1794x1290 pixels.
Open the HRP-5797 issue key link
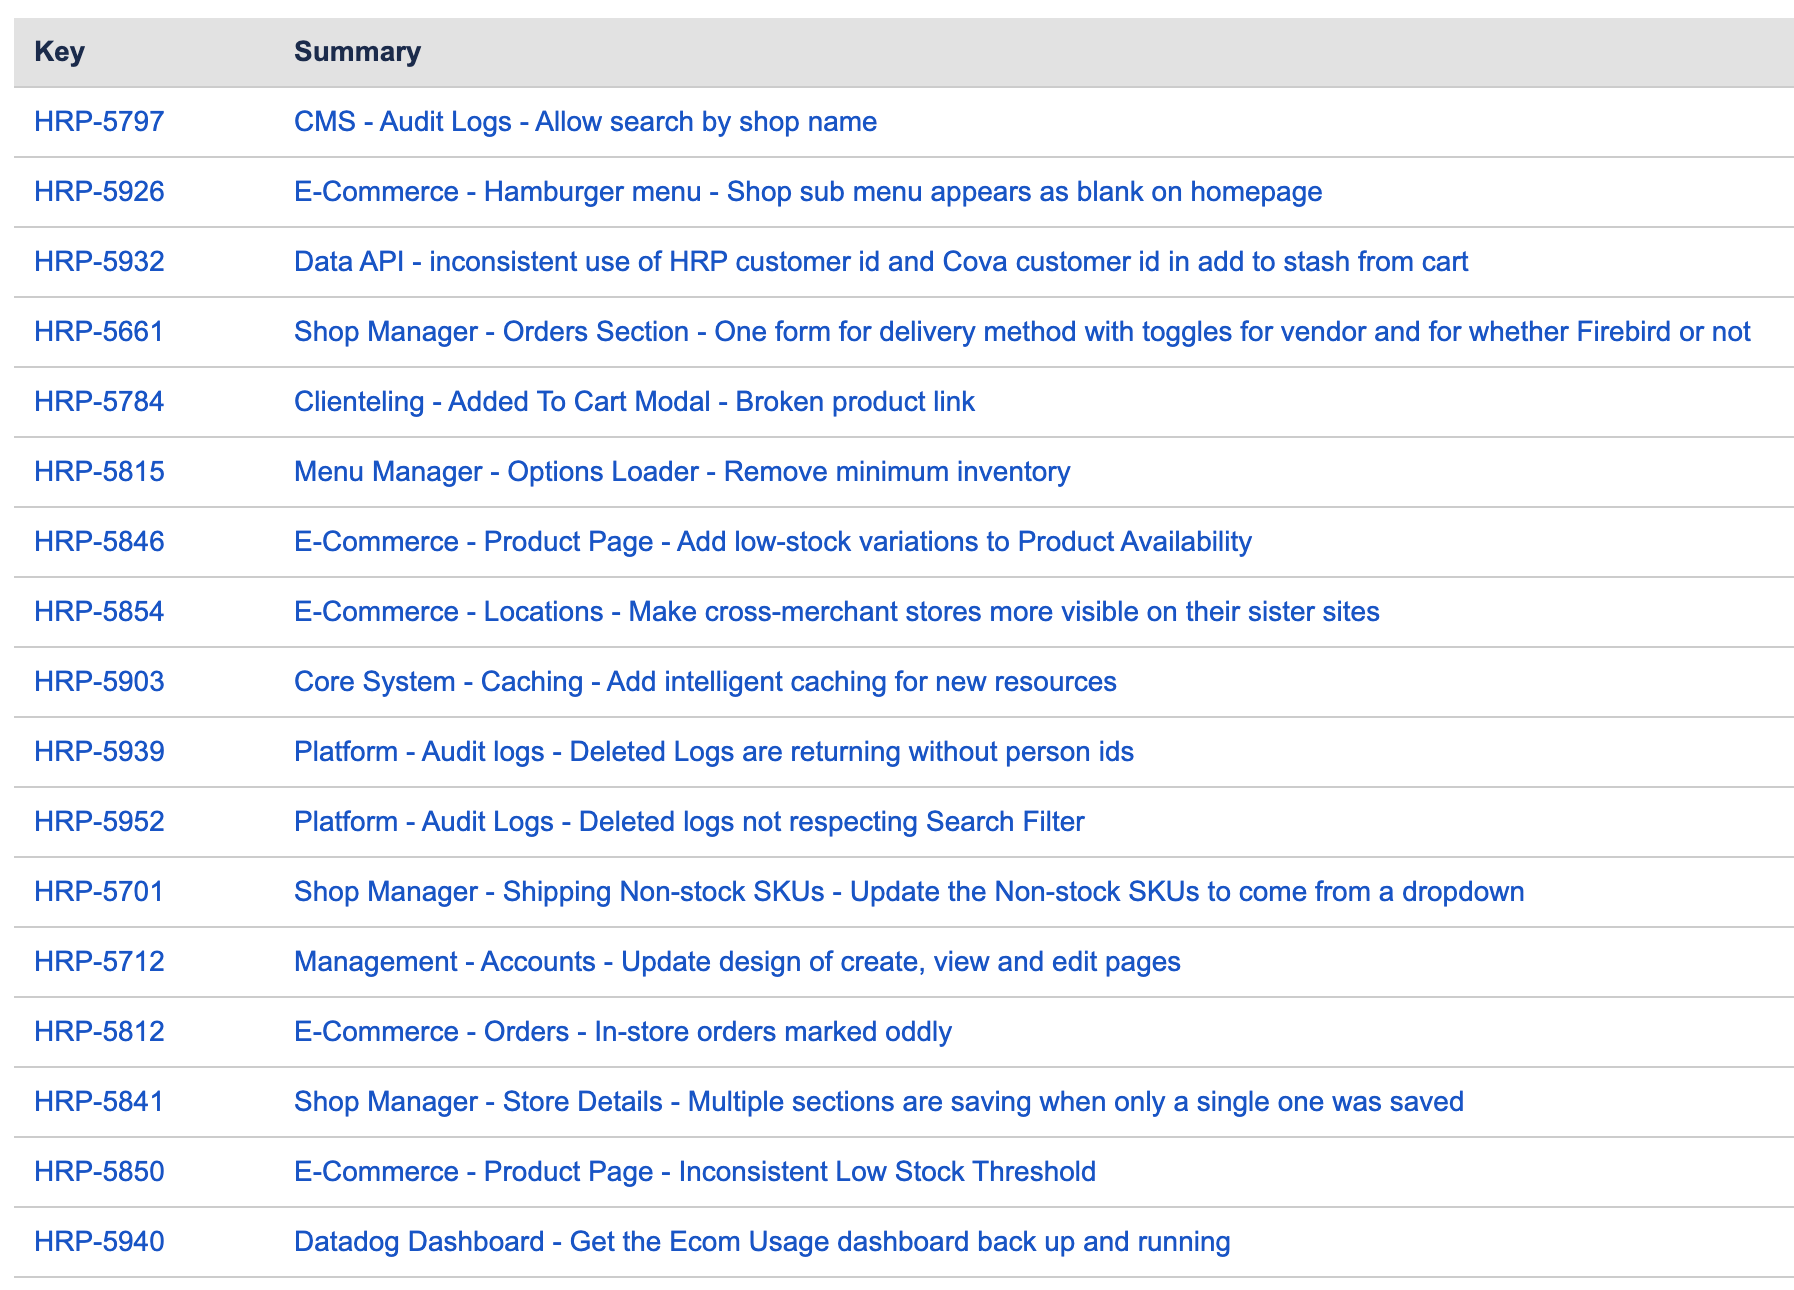click(99, 122)
